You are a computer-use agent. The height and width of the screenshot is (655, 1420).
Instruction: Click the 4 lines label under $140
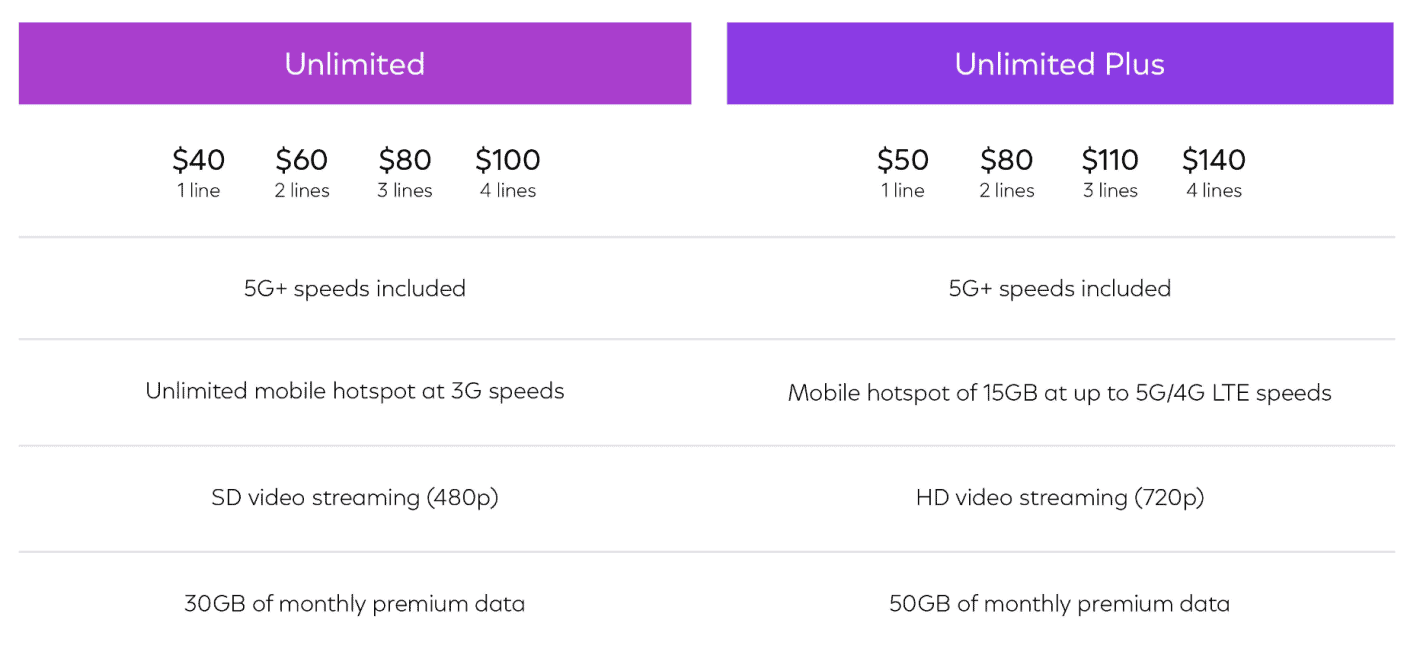coord(1214,191)
